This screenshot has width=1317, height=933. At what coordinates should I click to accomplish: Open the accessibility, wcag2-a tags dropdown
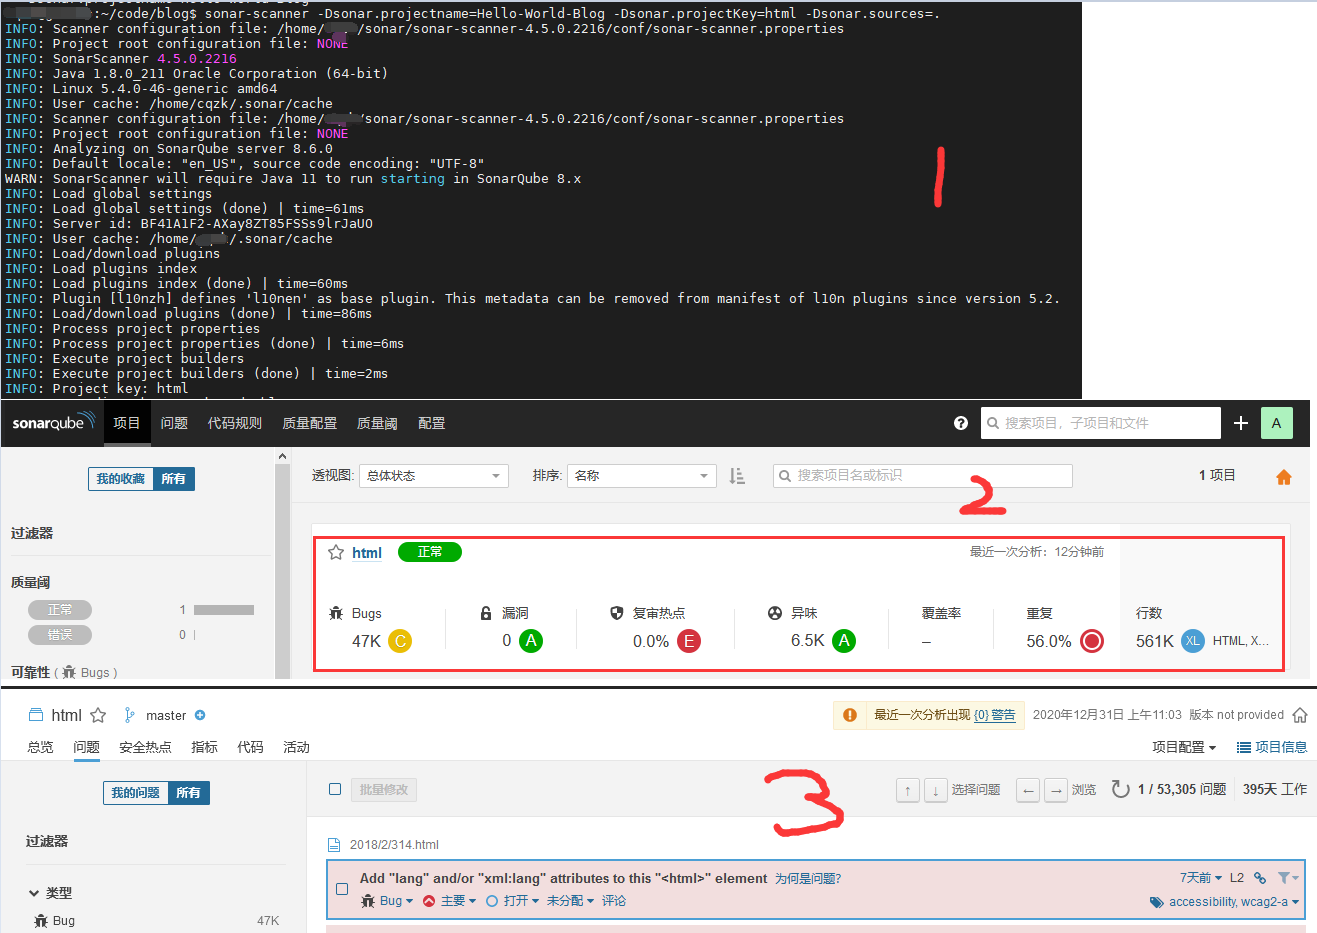1225,902
